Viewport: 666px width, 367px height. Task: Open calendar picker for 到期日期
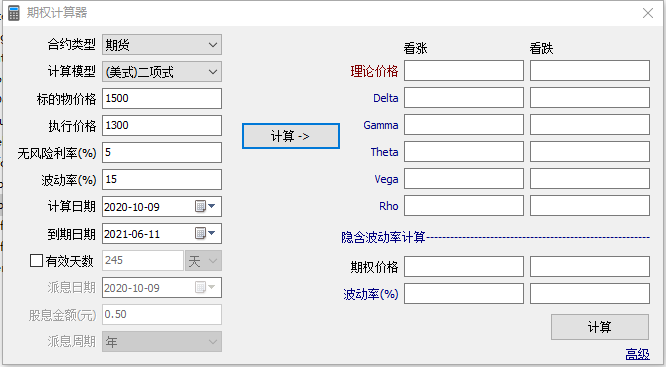[206, 233]
